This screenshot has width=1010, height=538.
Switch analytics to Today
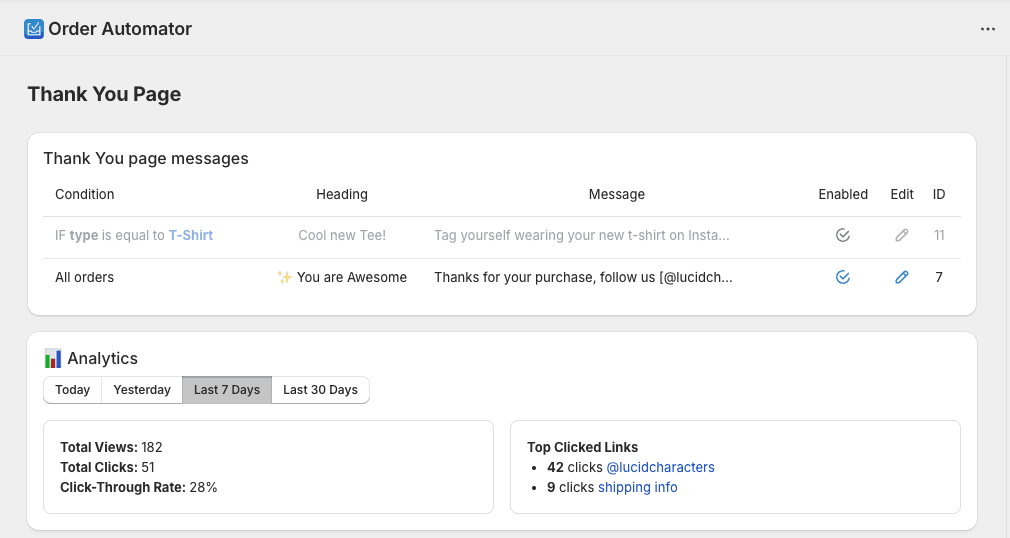(73, 390)
